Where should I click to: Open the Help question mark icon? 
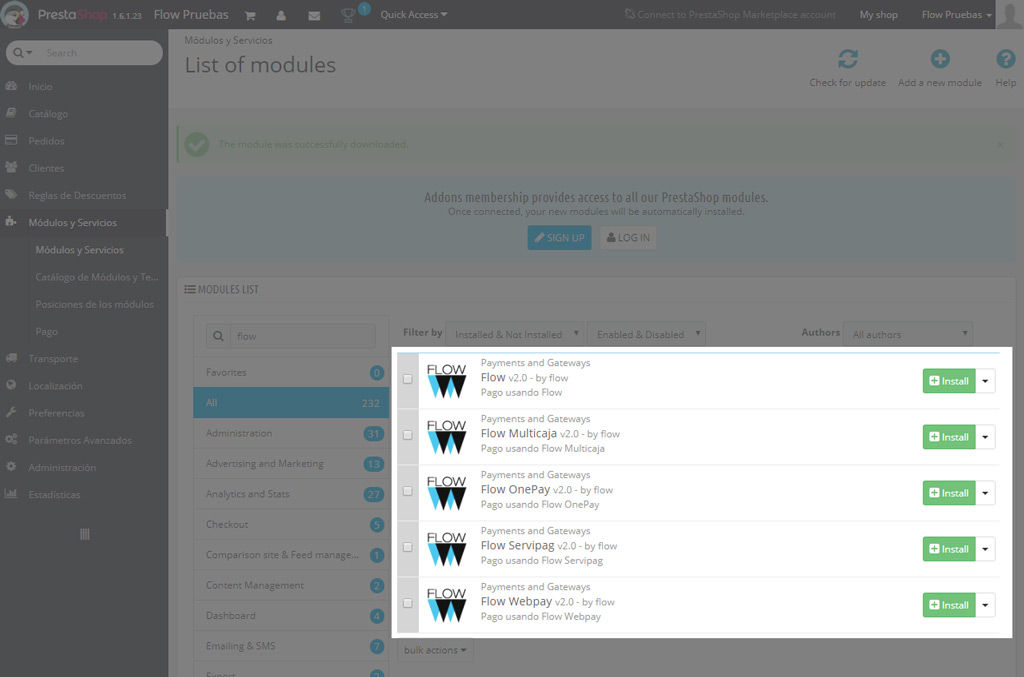pyautogui.click(x=1006, y=59)
